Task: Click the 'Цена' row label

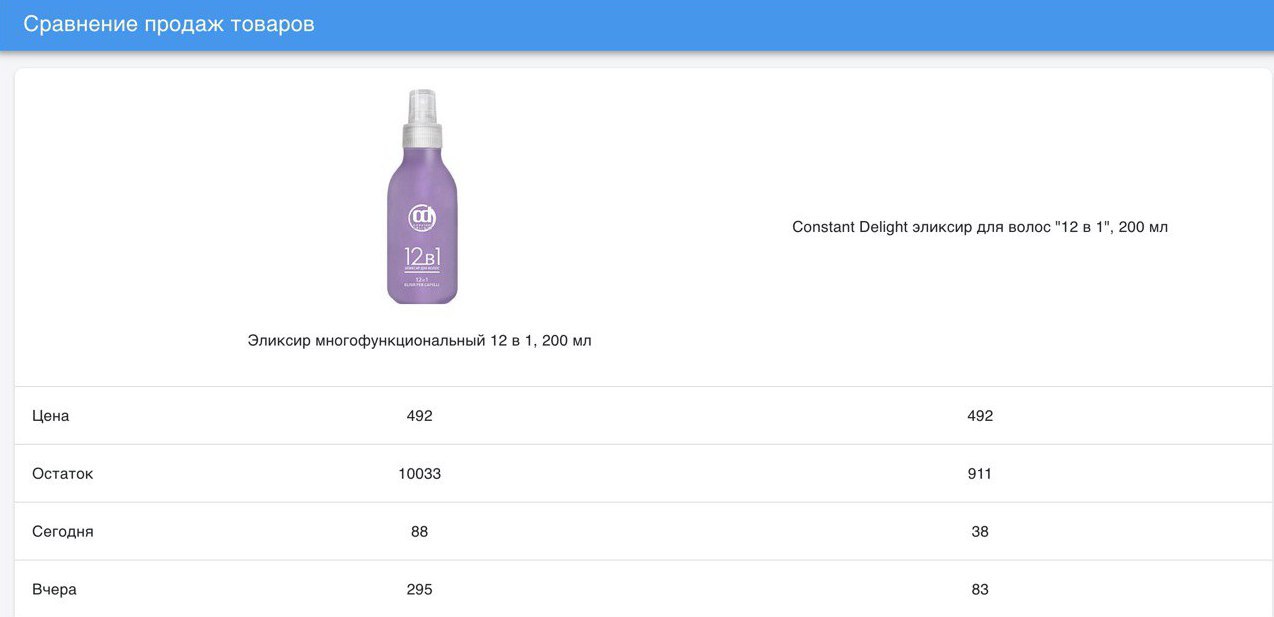Action: pos(51,416)
